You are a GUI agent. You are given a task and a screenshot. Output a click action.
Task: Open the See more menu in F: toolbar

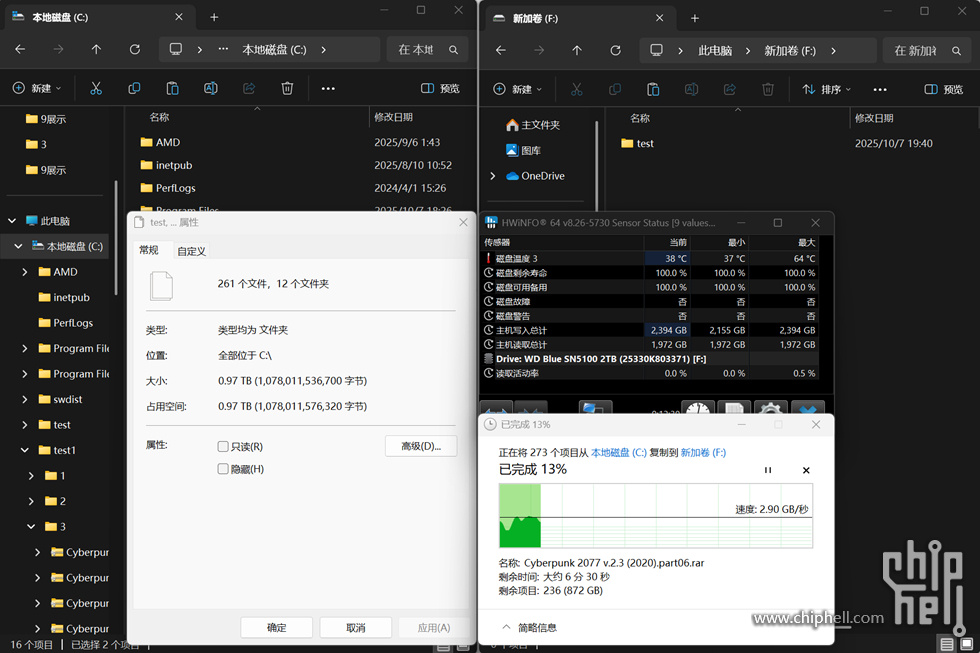pyautogui.click(x=880, y=89)
